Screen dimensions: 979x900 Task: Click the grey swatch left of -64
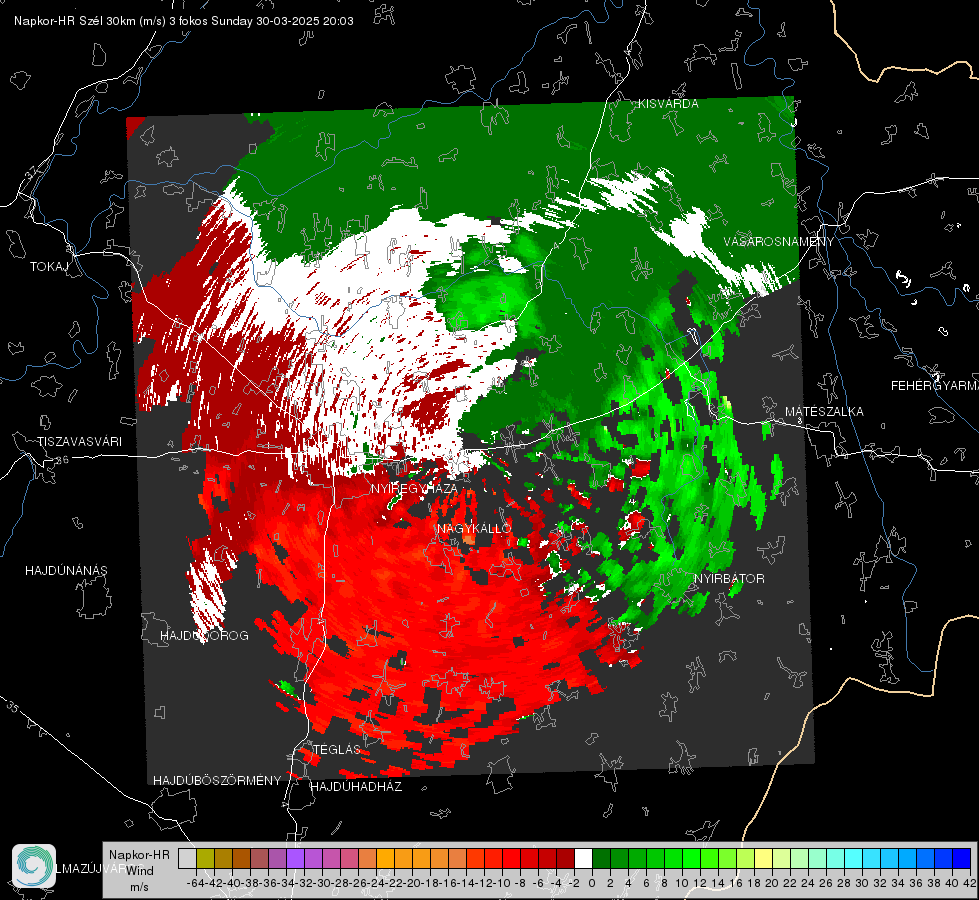tap(187, 858)
